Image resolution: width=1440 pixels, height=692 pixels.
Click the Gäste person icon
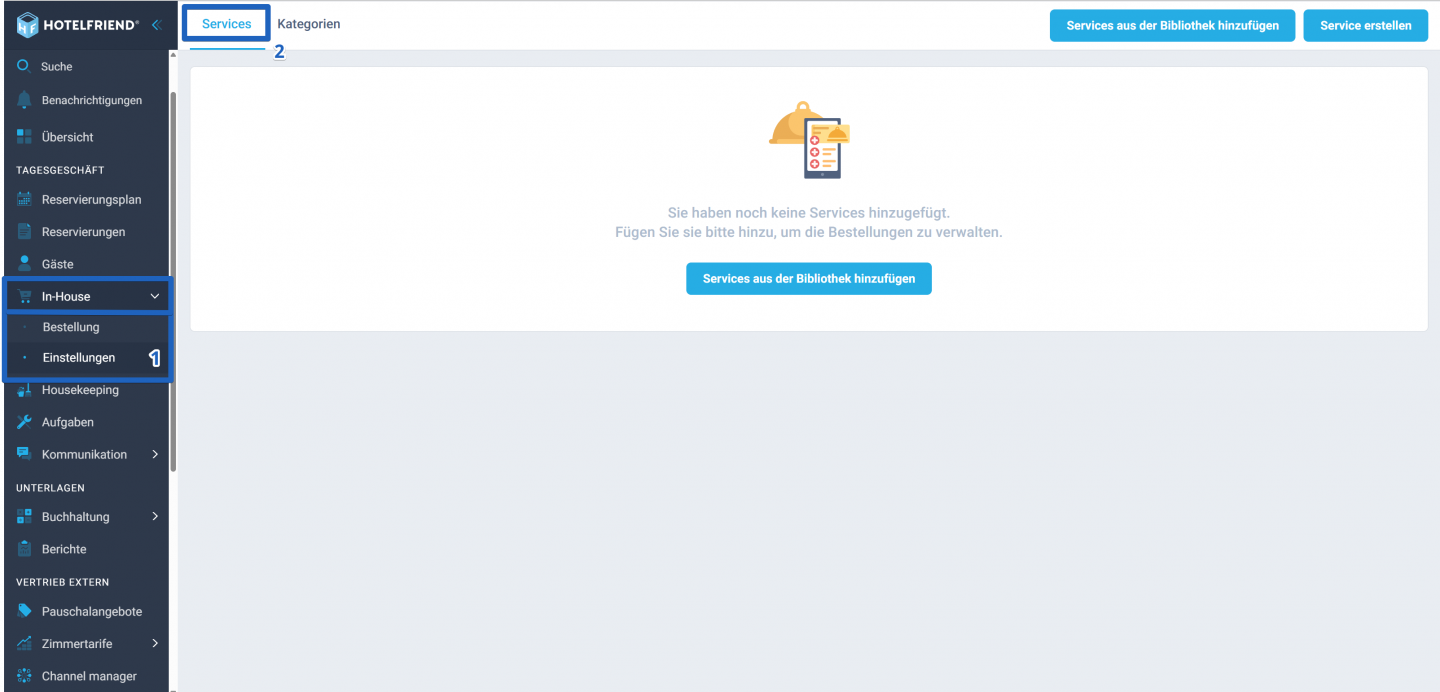tap(24, 263)
